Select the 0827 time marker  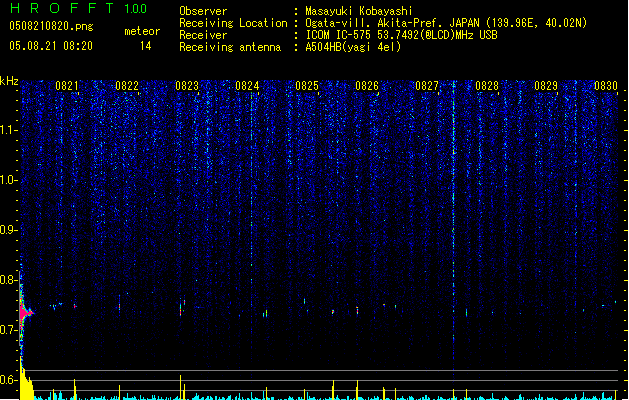tap(427, 86)
